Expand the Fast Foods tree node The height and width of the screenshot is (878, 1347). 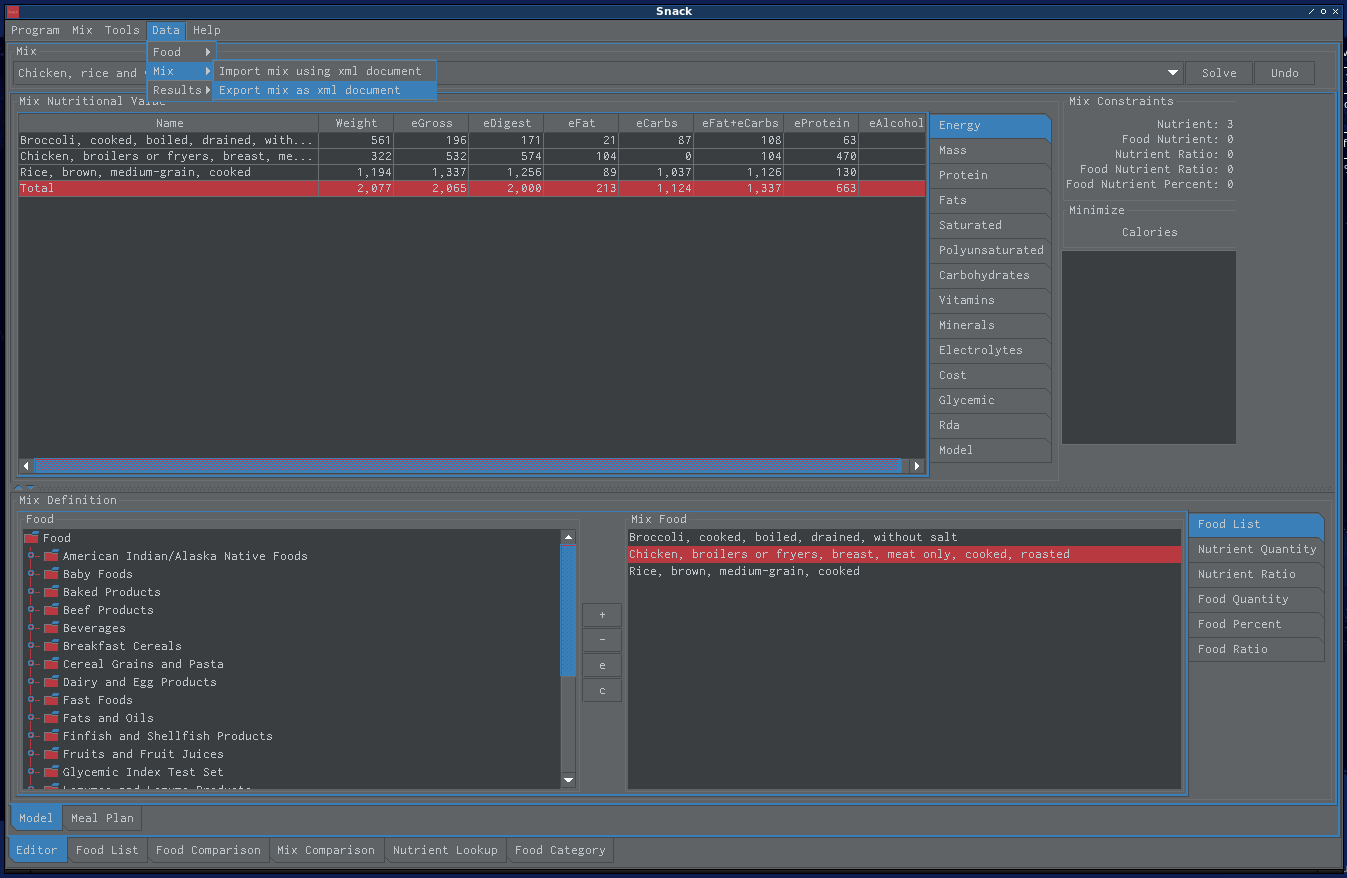(x=32, y=700)
